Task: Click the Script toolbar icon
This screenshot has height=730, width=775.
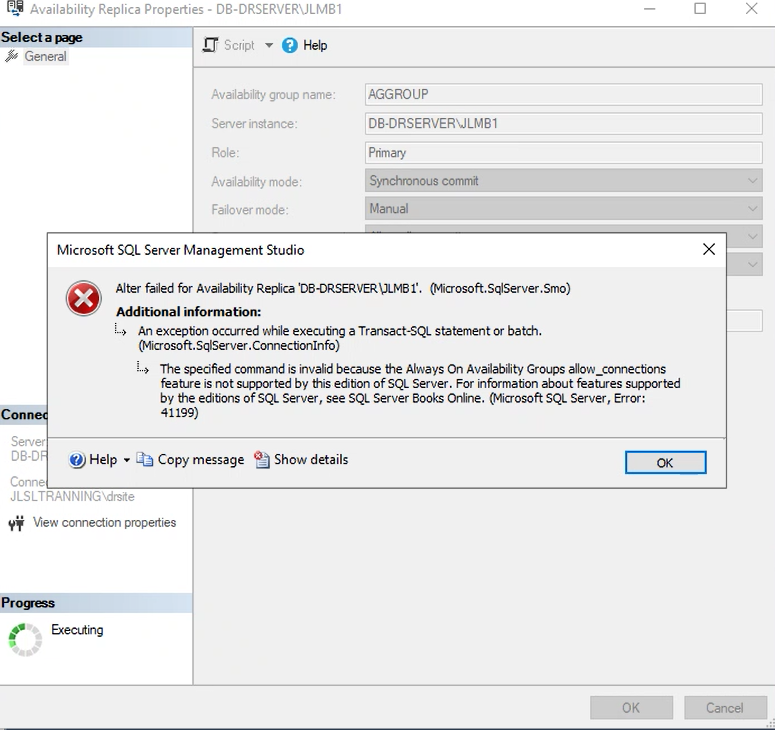Action: click(x=211, y=45)
